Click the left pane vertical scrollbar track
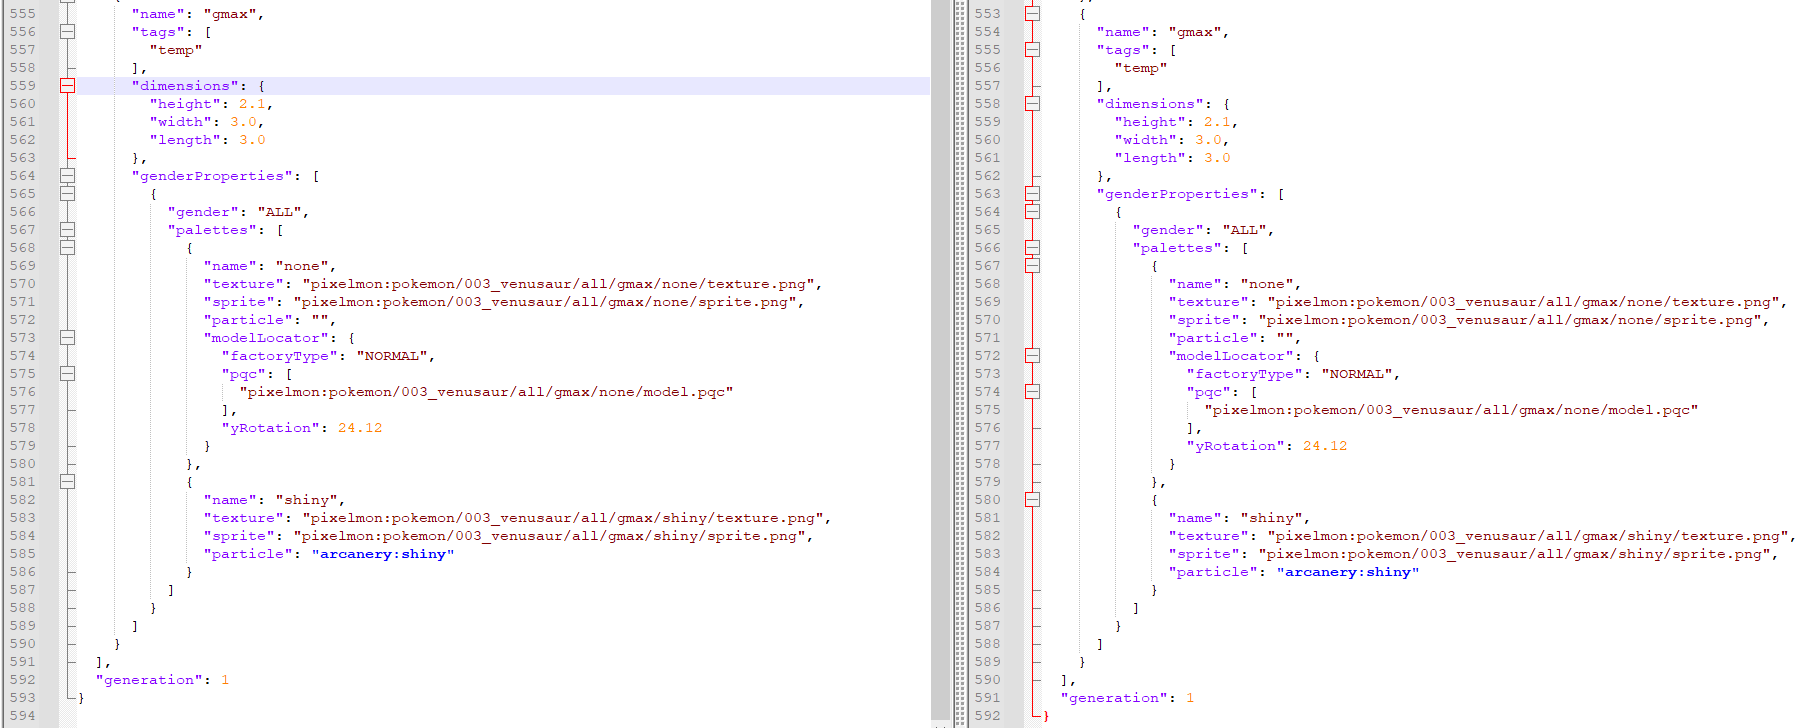Image resolution: width=1811 pixels, height=728 pixels. (940, 360)
